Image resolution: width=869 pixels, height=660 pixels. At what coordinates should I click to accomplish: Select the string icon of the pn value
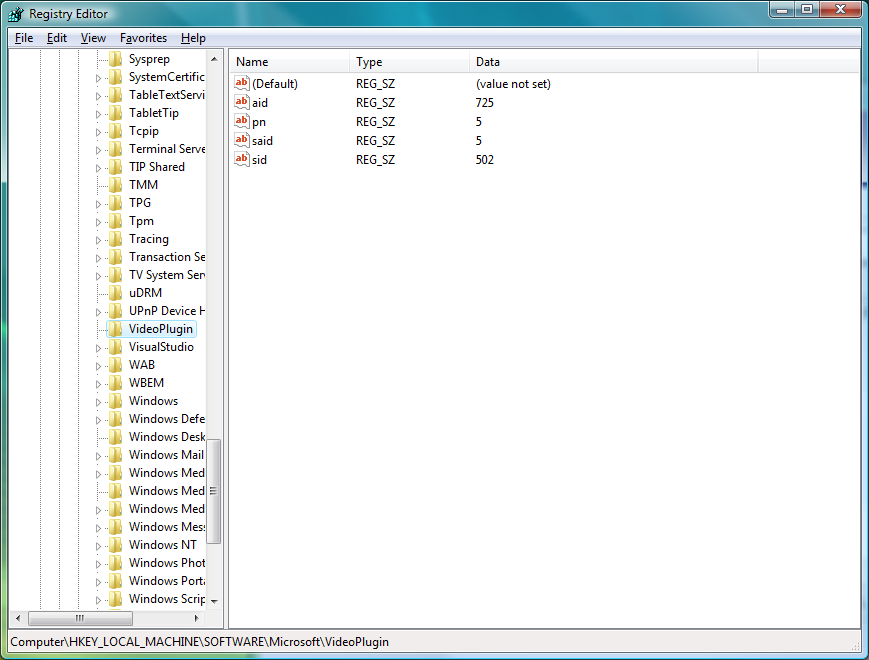point(242,121)
